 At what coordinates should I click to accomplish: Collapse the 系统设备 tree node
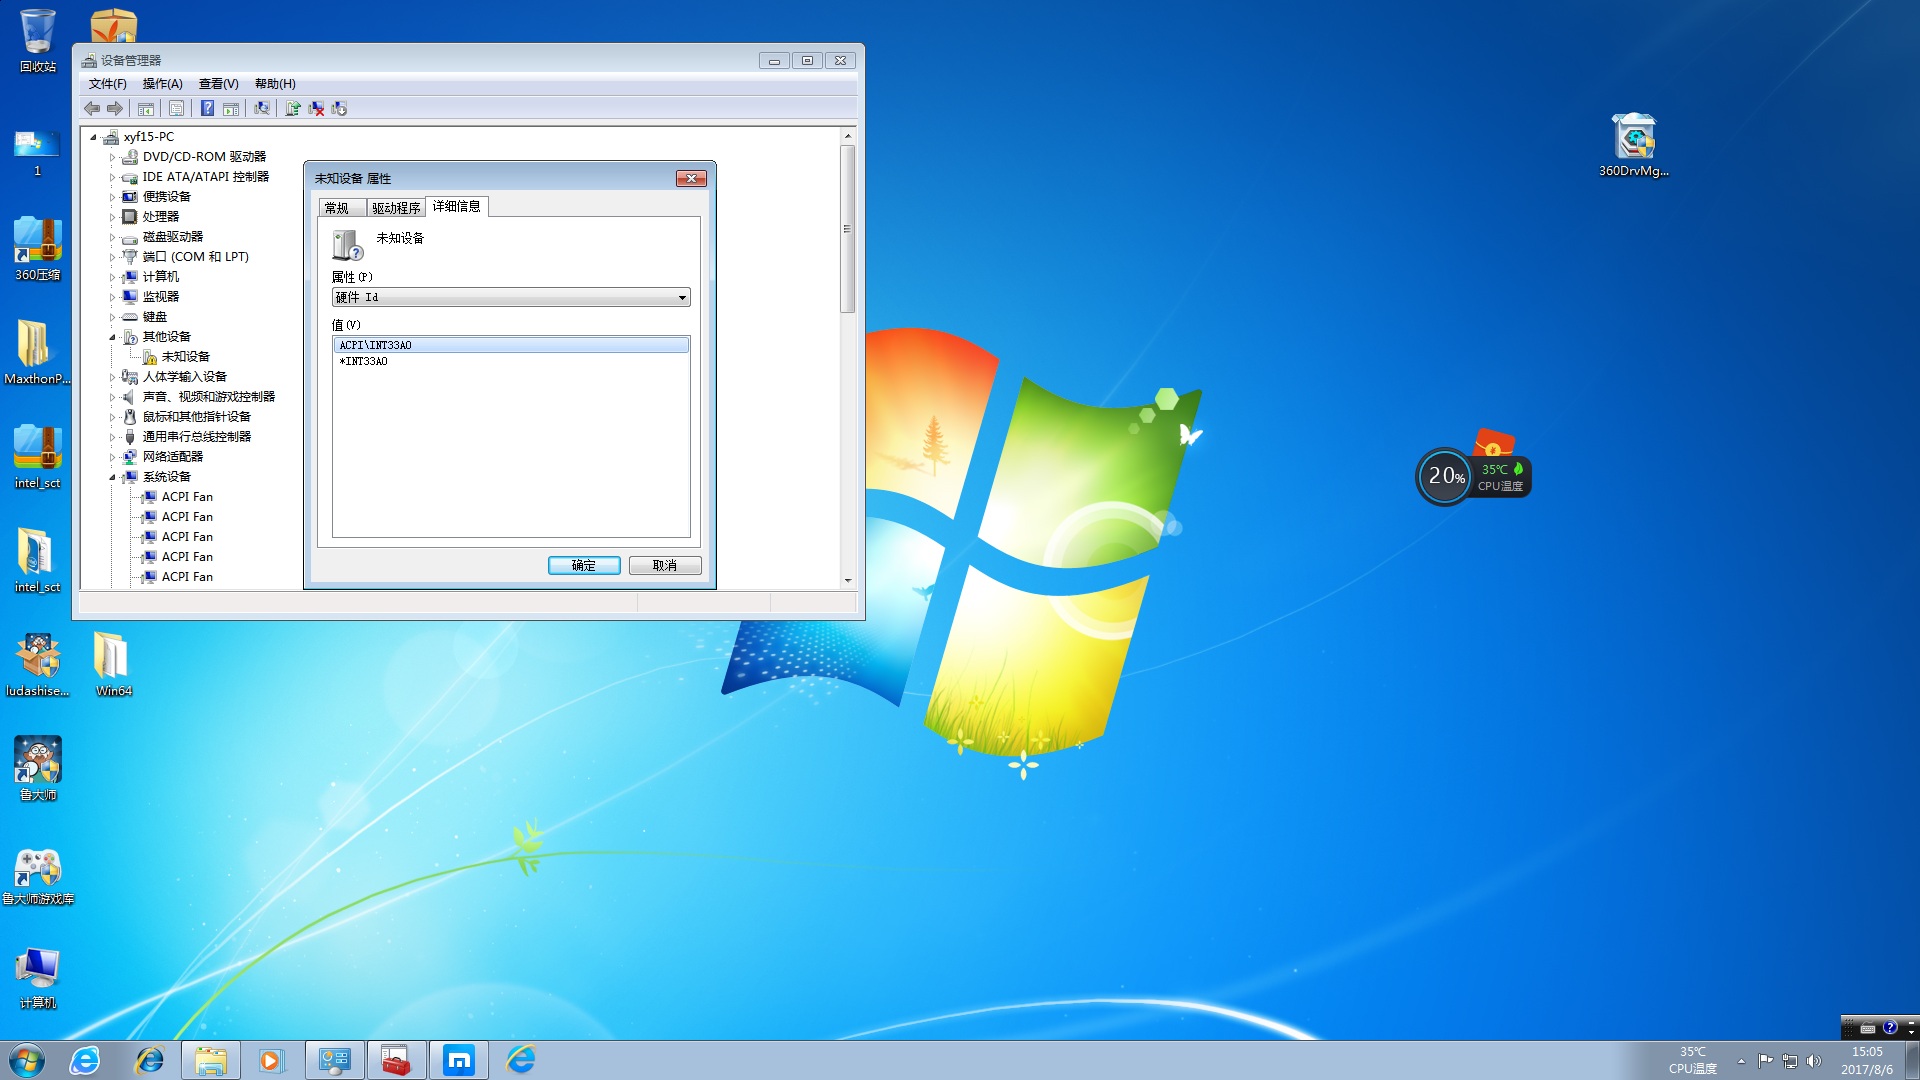(112, 477)
